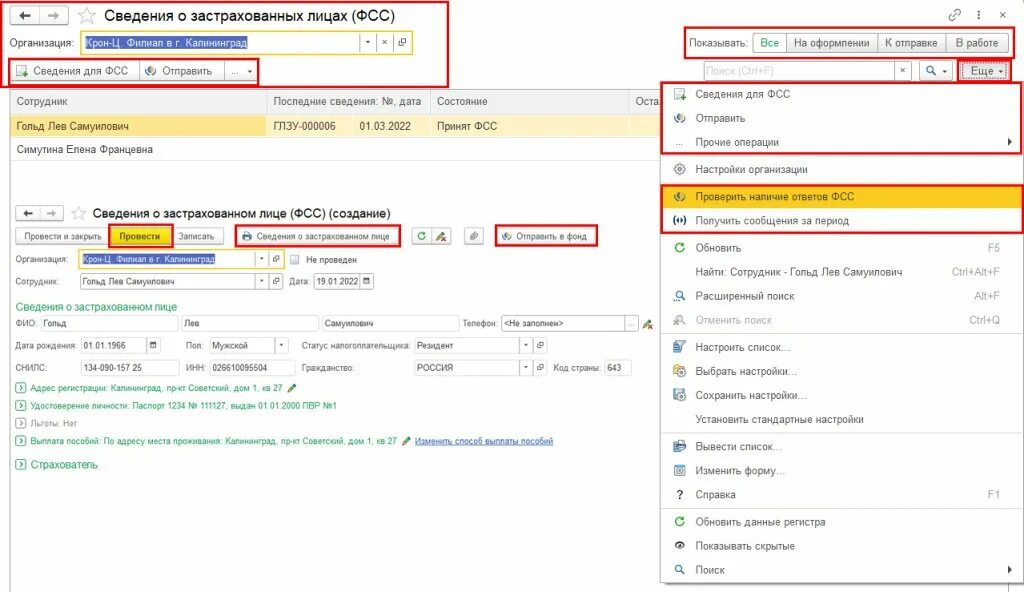Open Справка (F1) from the menu
1024x592 pixels.
841,495
